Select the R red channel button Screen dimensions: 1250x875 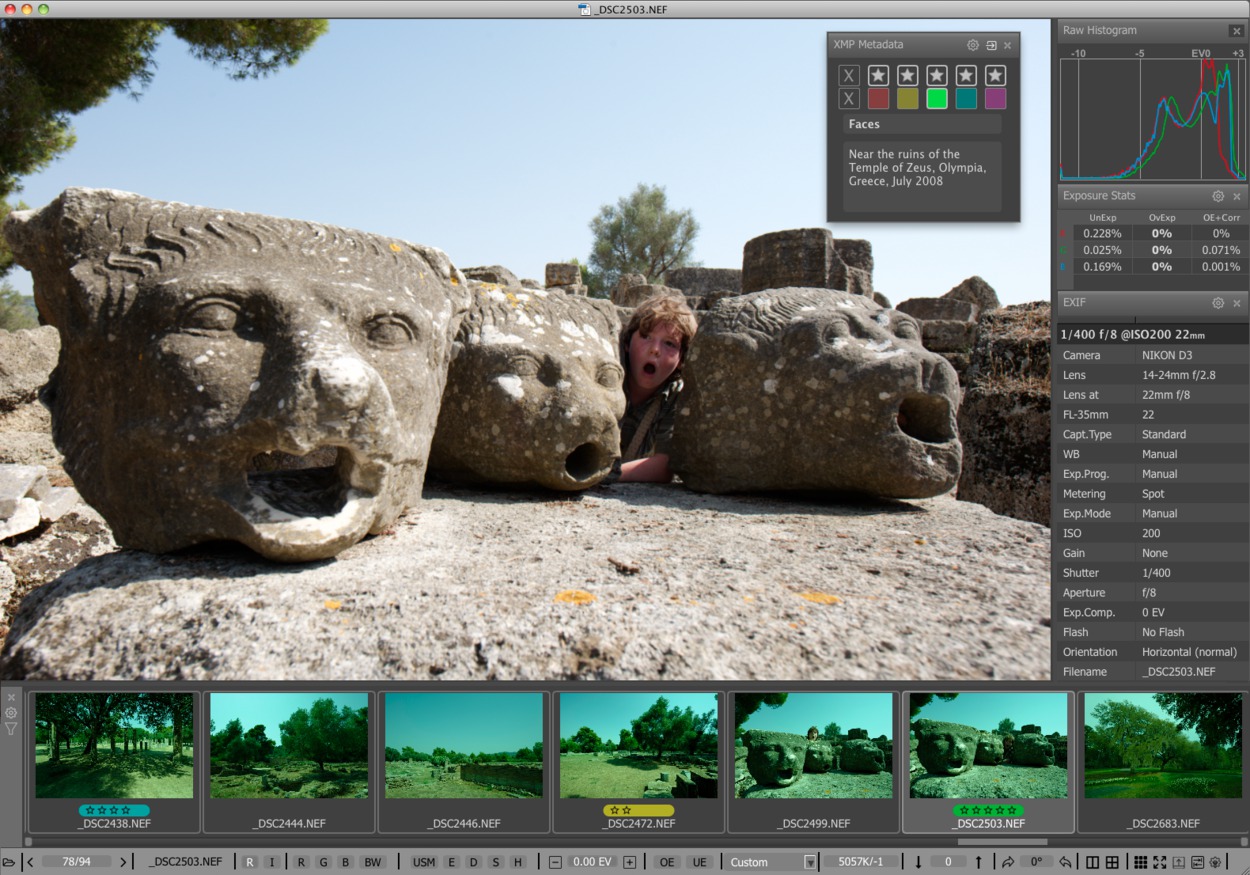click(x=301, y=862)
